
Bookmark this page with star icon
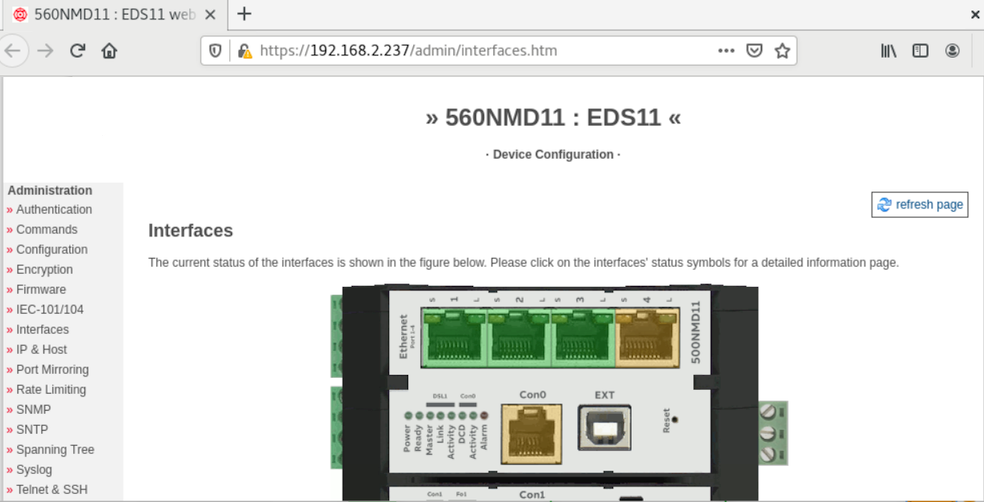[782, 51]
